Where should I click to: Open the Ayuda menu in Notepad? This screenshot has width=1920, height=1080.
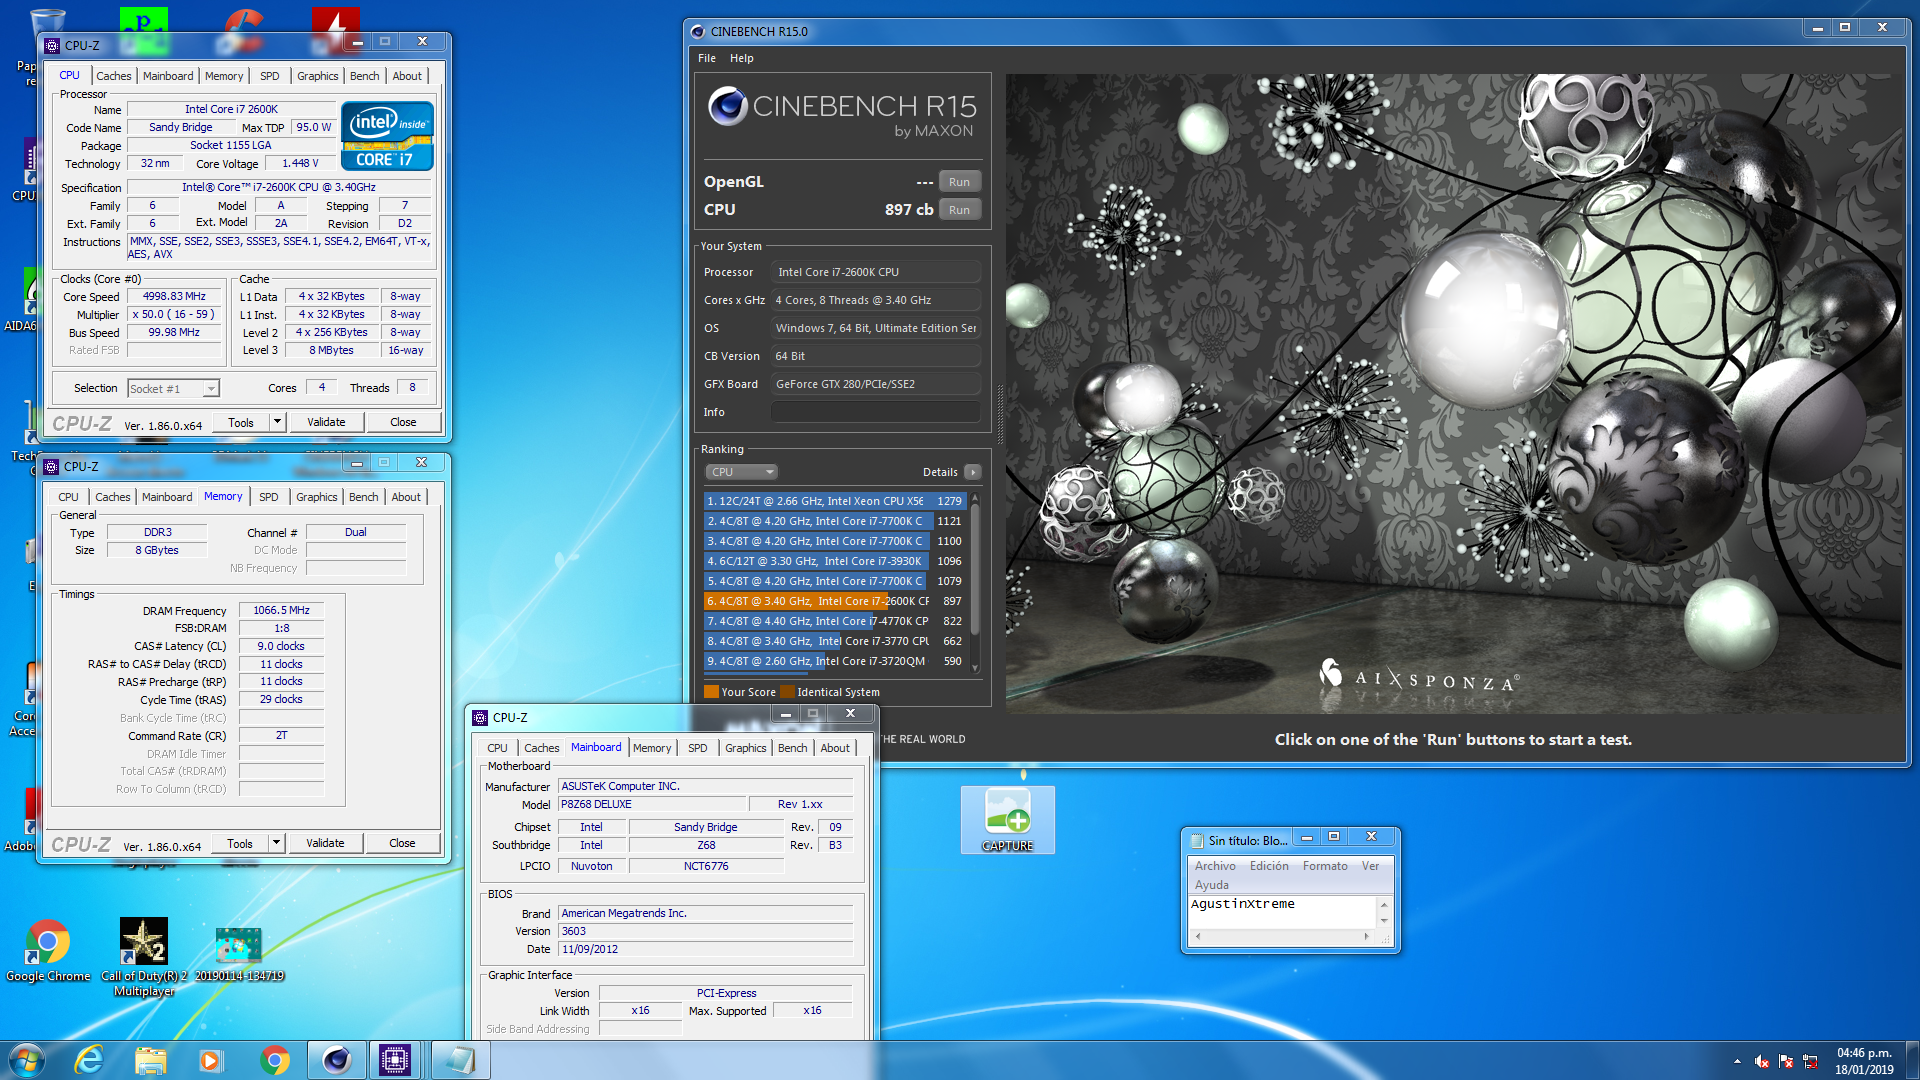1211,885
